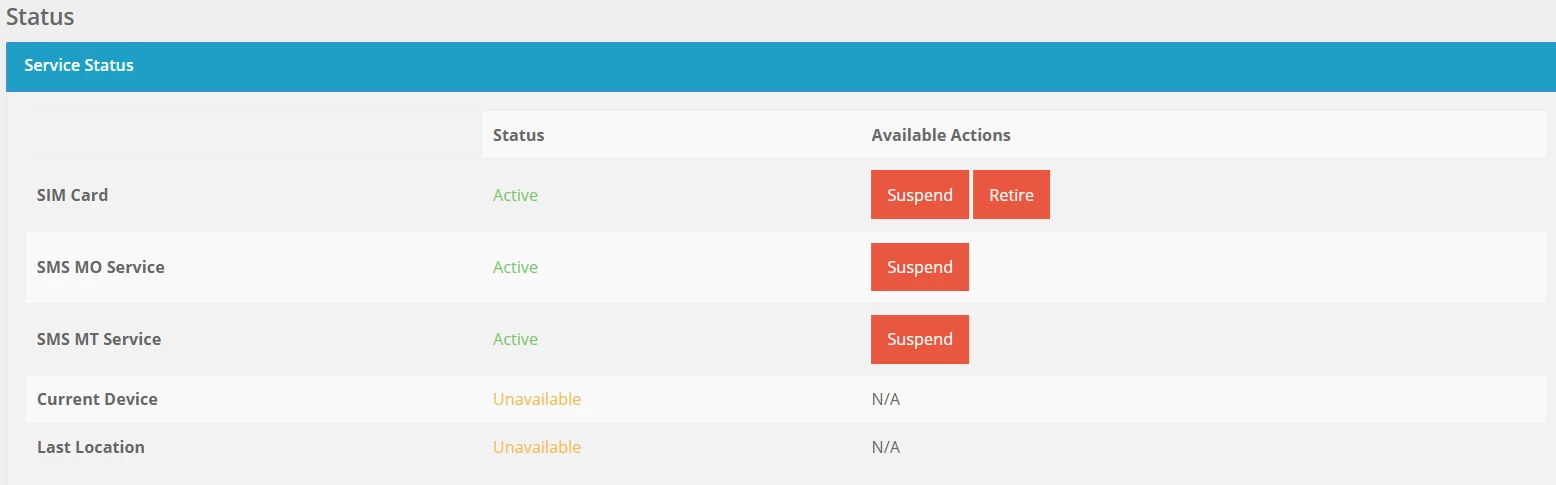Select the Status column header

pyautogui.click(x=519, y=135)
